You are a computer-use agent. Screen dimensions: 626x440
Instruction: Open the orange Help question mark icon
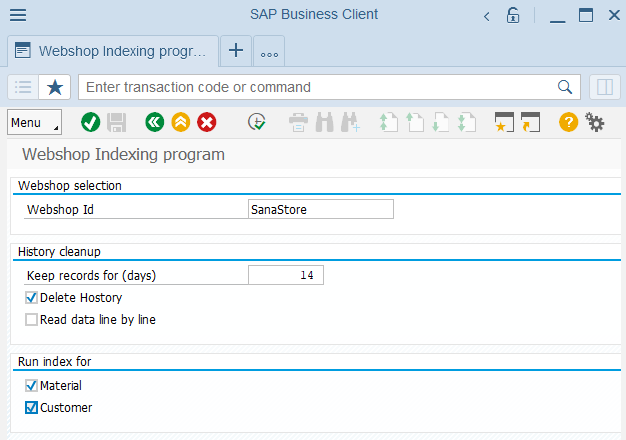pos(569,122)
